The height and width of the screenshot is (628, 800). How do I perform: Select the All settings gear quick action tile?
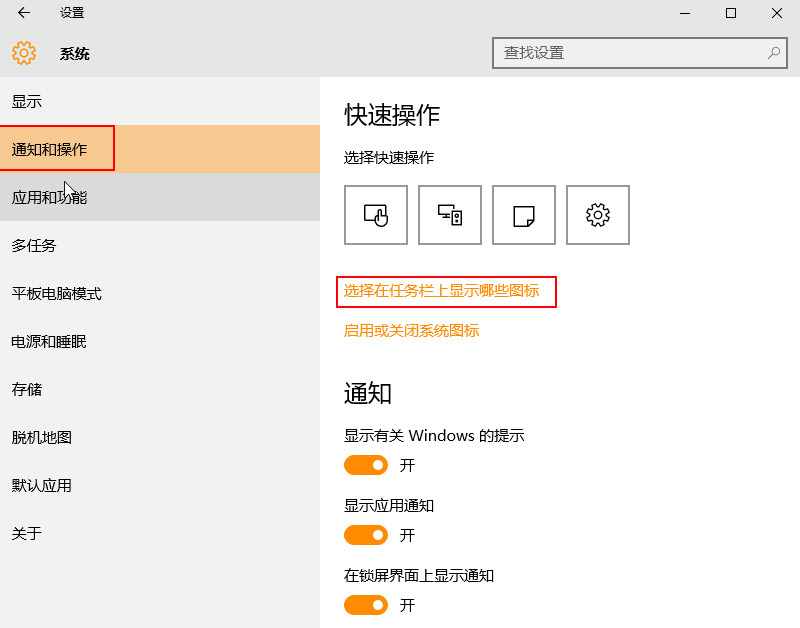point(598,215)
